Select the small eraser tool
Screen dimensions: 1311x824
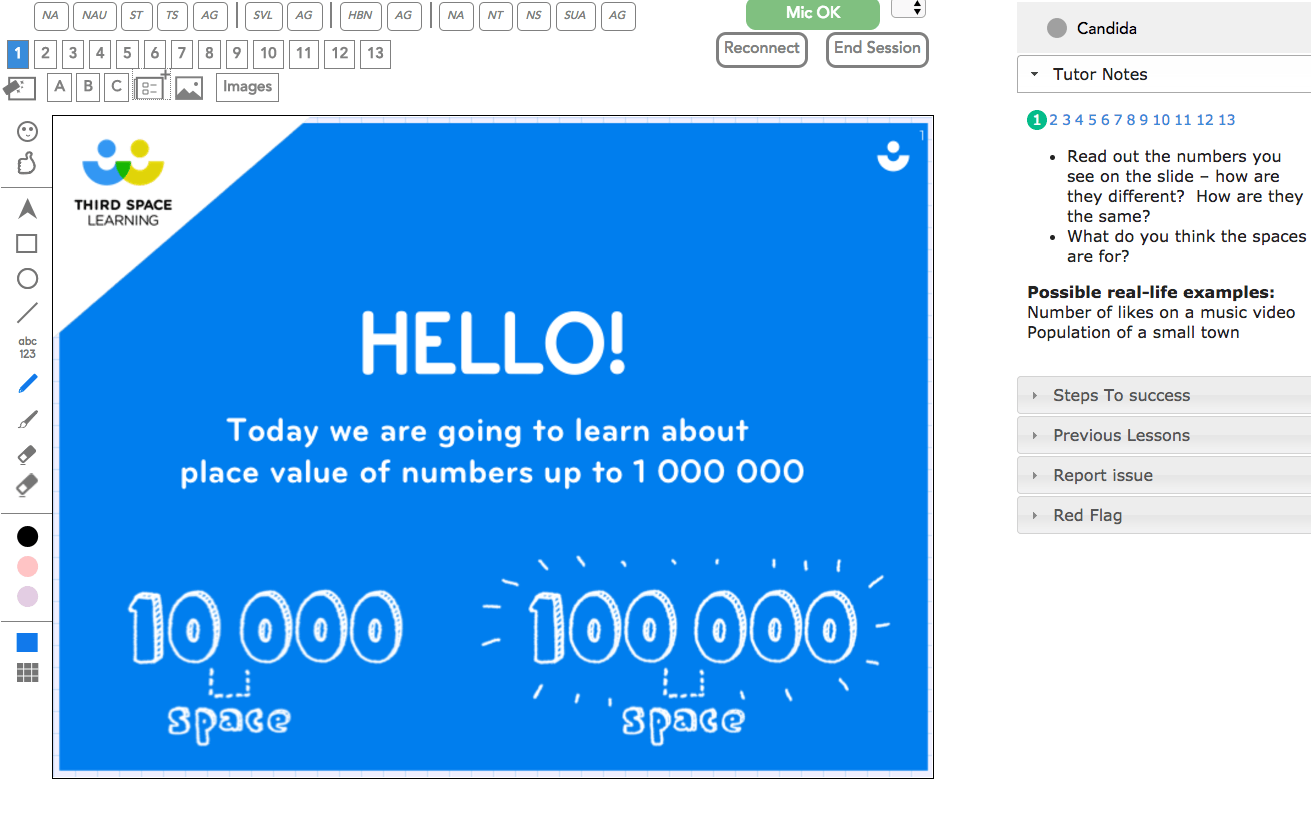[x=28, y=455]
